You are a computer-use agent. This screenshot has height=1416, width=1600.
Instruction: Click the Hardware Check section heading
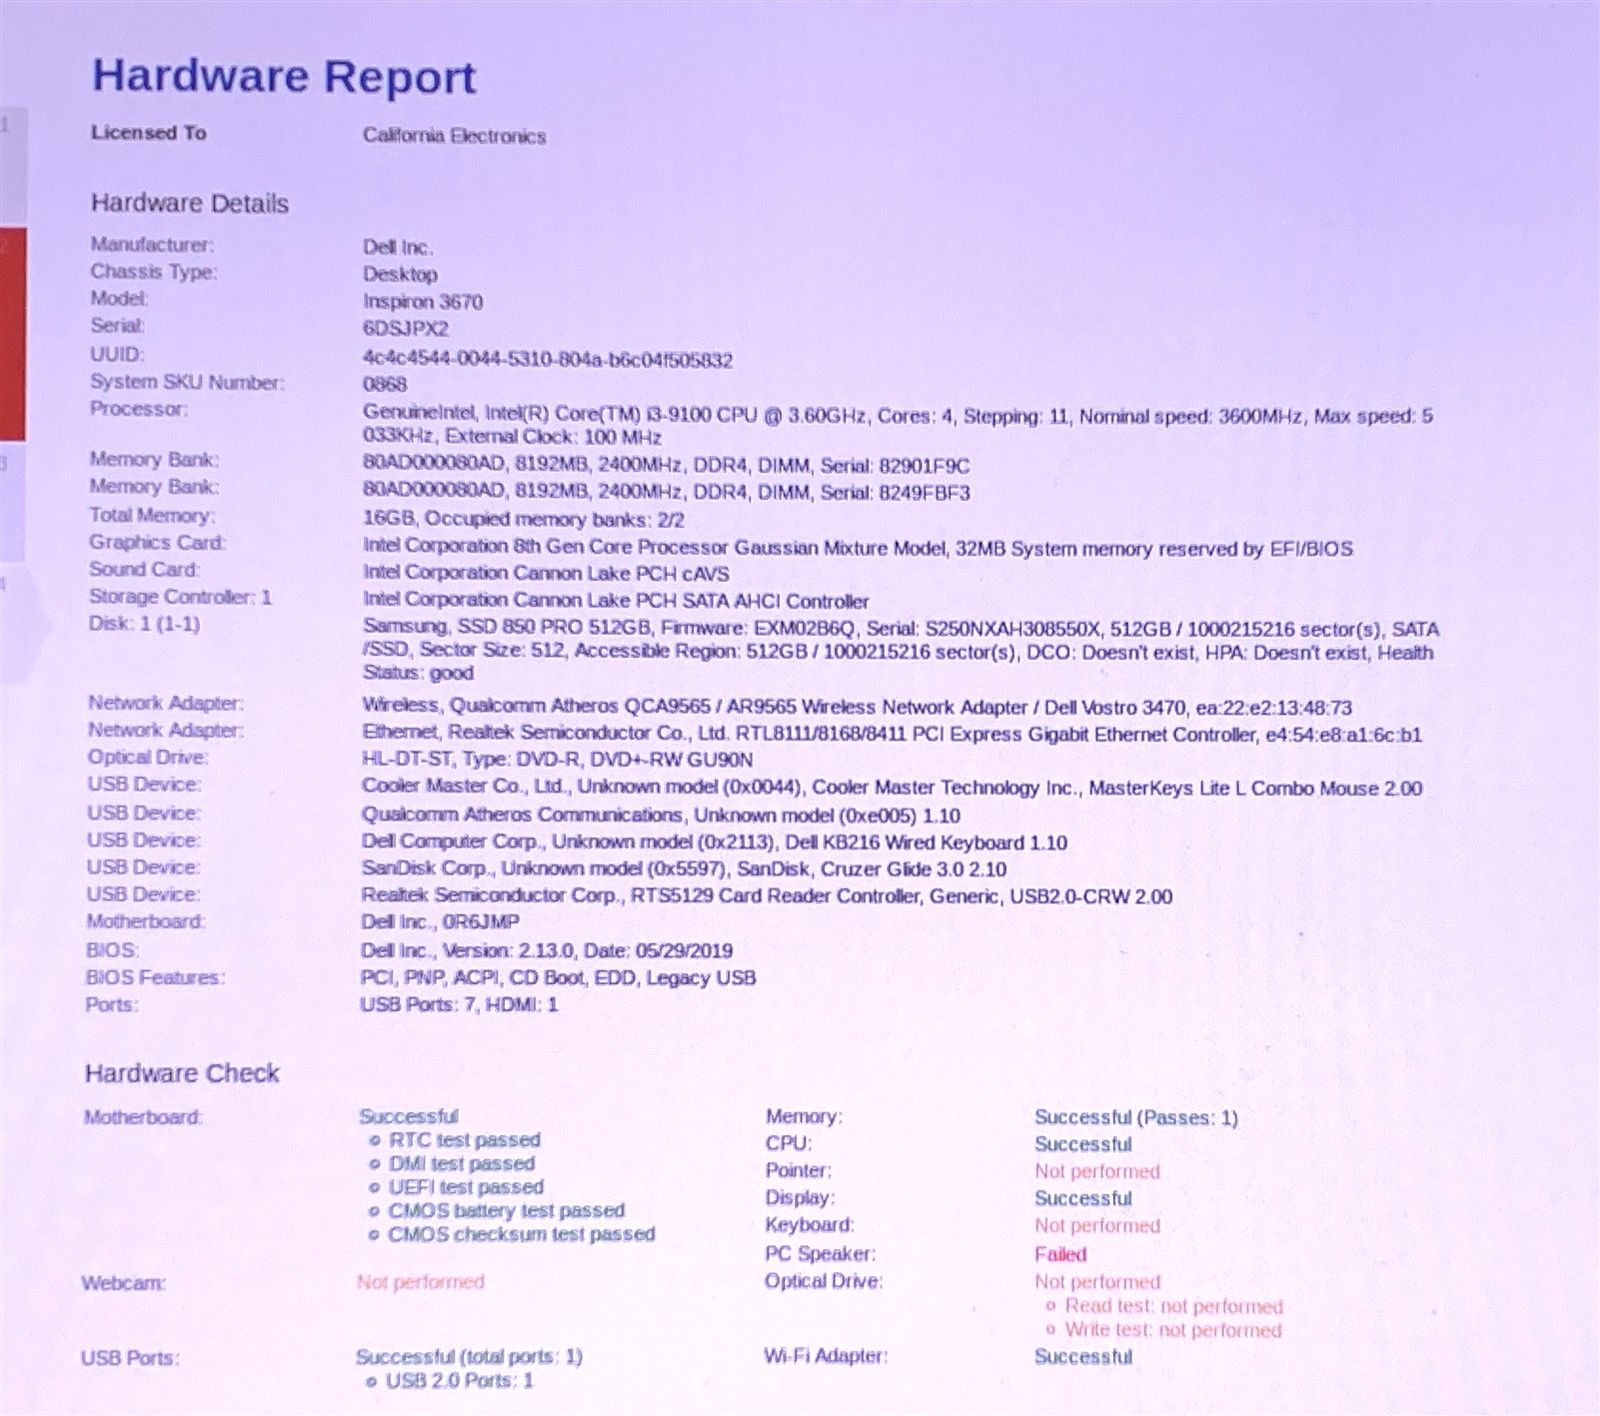coord(182,1073)
